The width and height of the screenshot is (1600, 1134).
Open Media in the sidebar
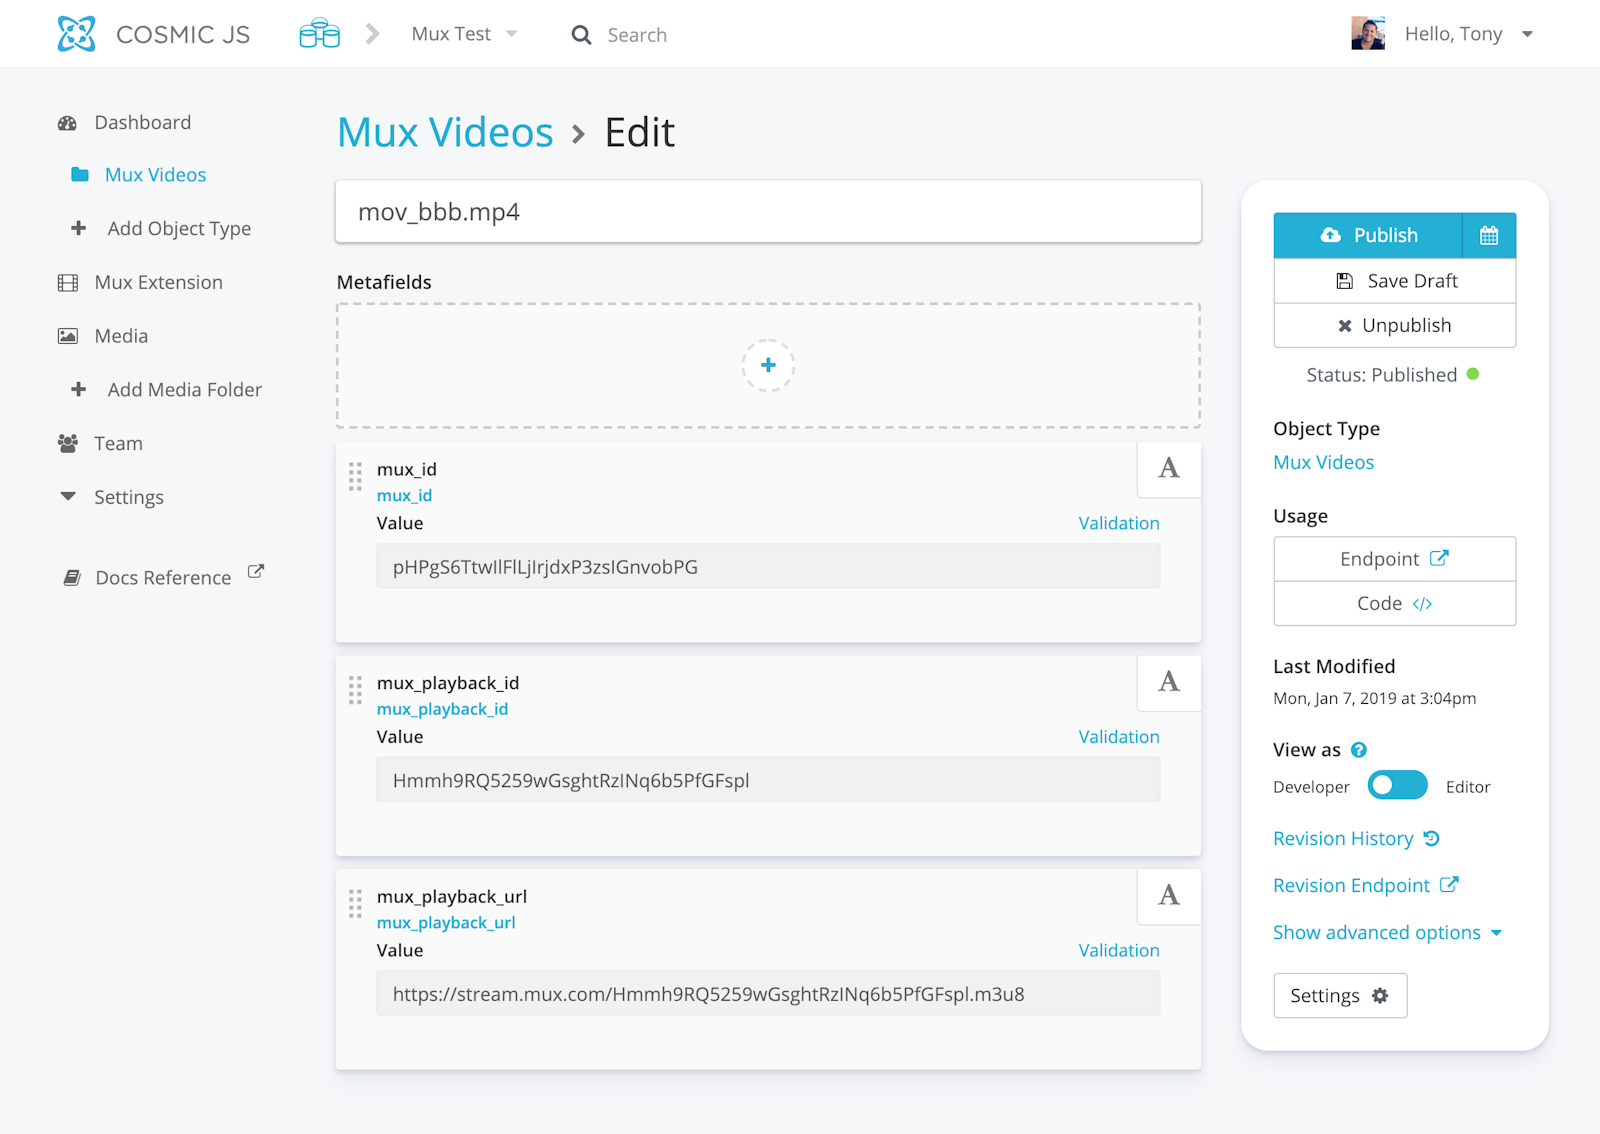click(x=121, y=336)
